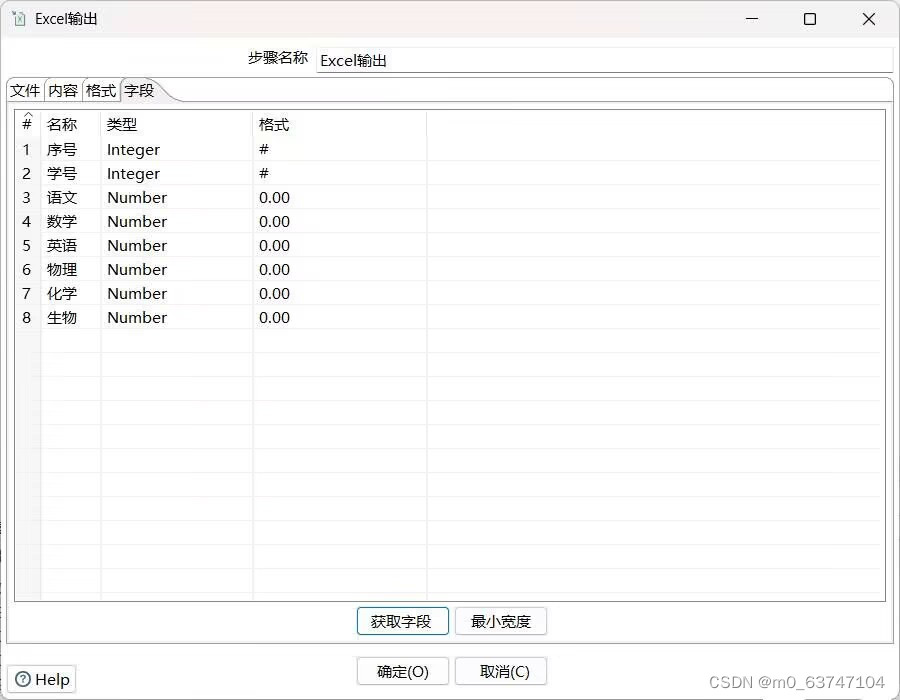Select row number 4
The image size is (900, 700).
(27, 221)
